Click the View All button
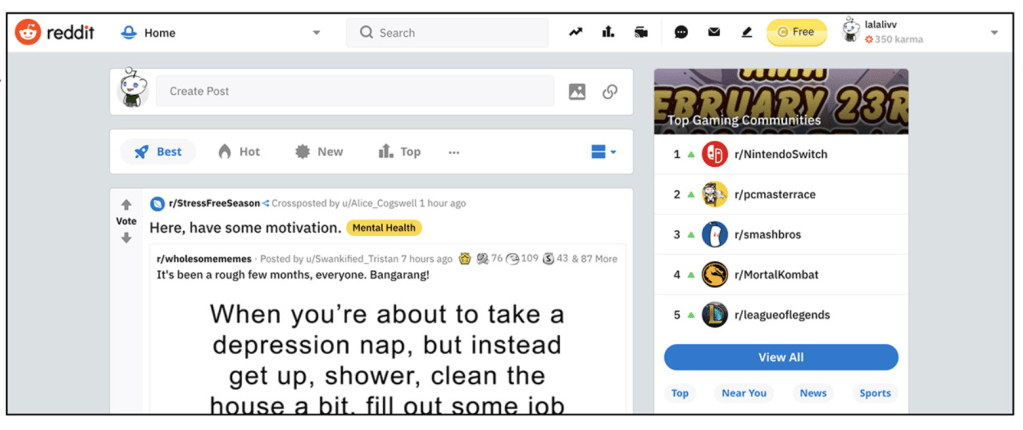 point(781,358)
